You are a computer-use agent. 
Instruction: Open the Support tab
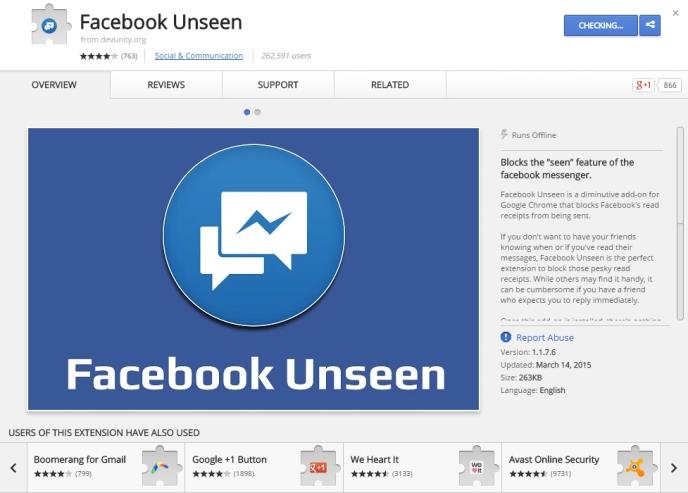click(278, 85)
